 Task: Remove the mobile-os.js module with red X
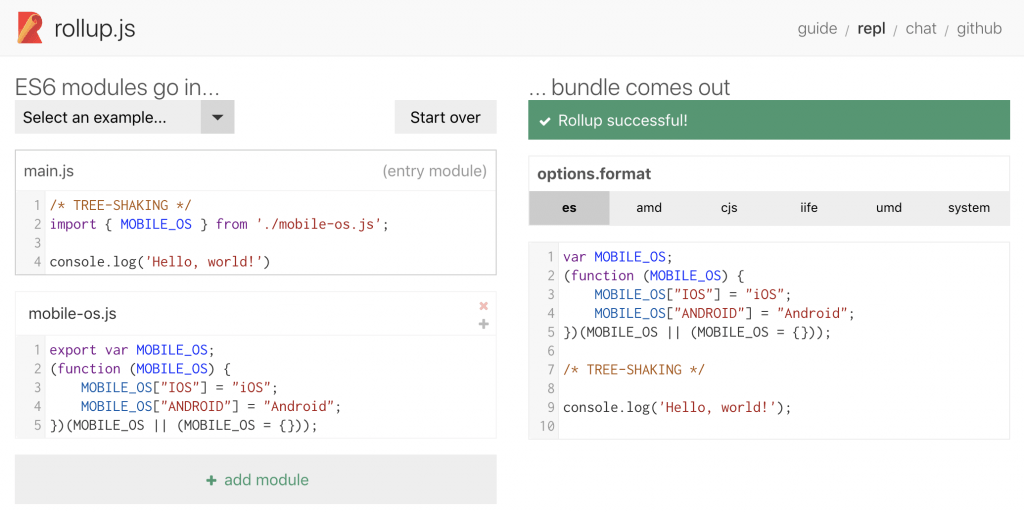coord(483,306)
